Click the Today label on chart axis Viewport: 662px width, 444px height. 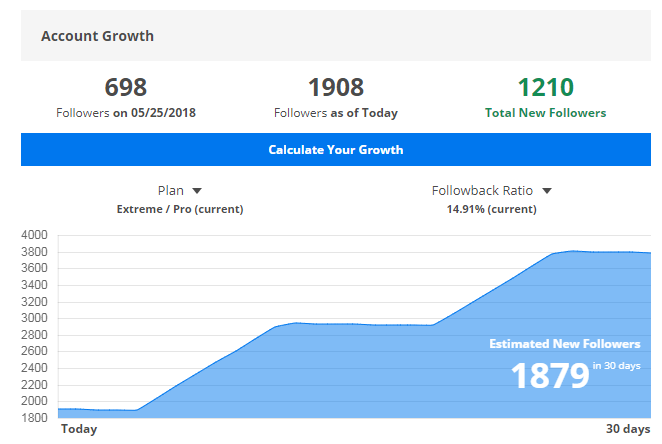coord(79,429)
